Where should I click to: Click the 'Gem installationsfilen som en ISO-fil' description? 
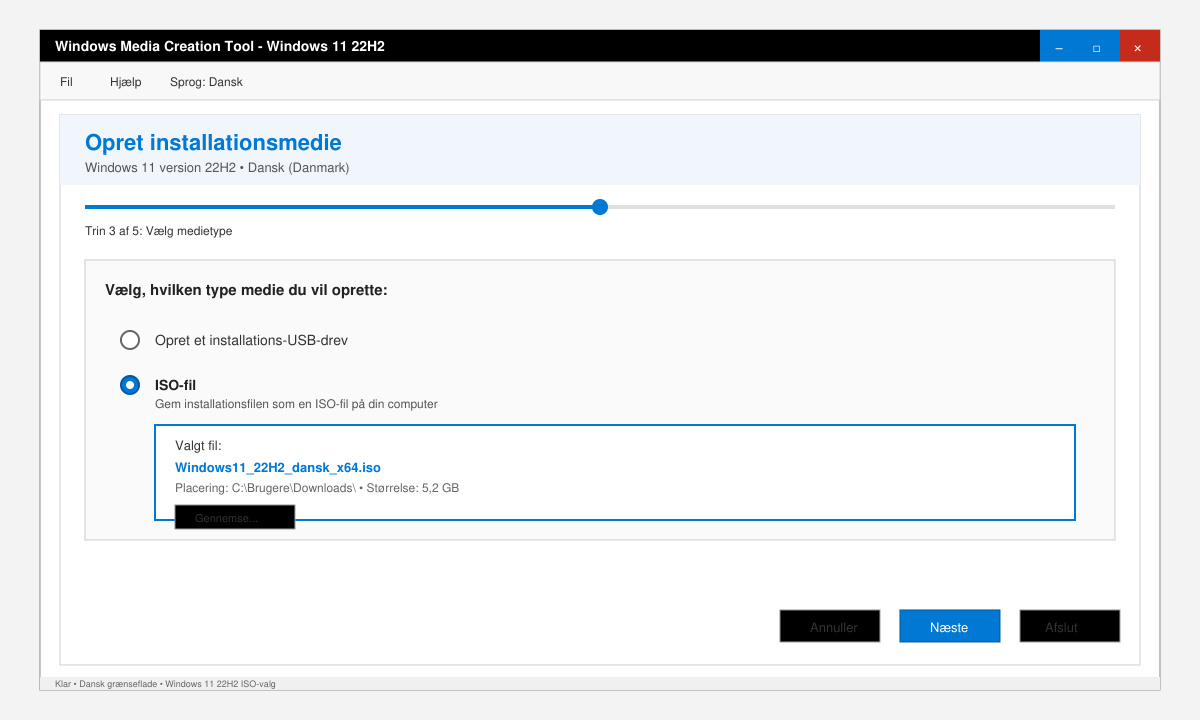pyautogui.click(x=296, y=405)
